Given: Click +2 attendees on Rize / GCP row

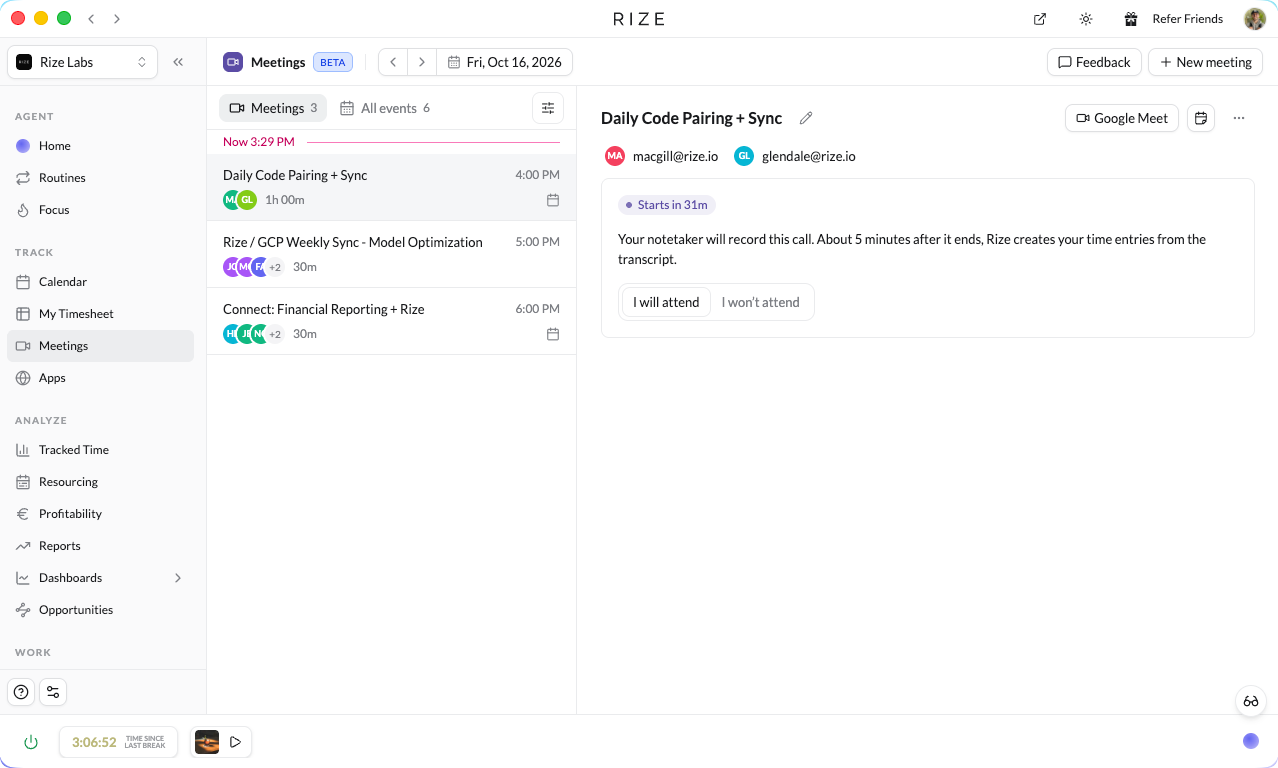Looking at the screenshot, I should pos(275,267).
